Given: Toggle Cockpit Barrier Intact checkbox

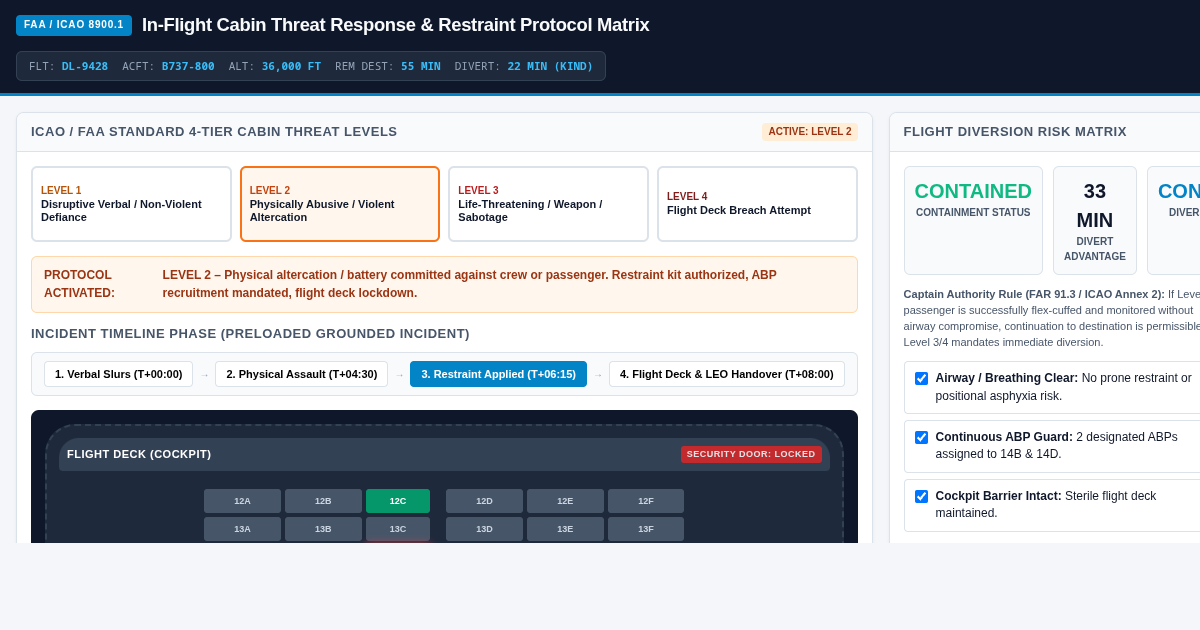Looking at the screenshot, I should coord(921,496).
